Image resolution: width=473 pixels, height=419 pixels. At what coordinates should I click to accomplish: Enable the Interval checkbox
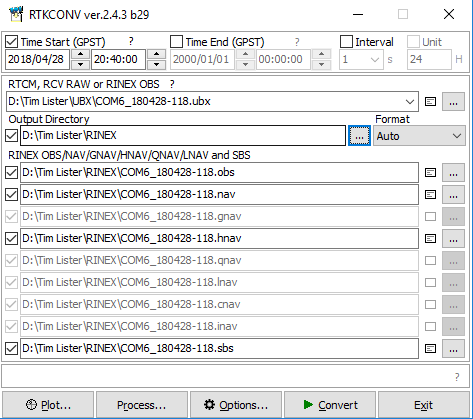(346, 42)
